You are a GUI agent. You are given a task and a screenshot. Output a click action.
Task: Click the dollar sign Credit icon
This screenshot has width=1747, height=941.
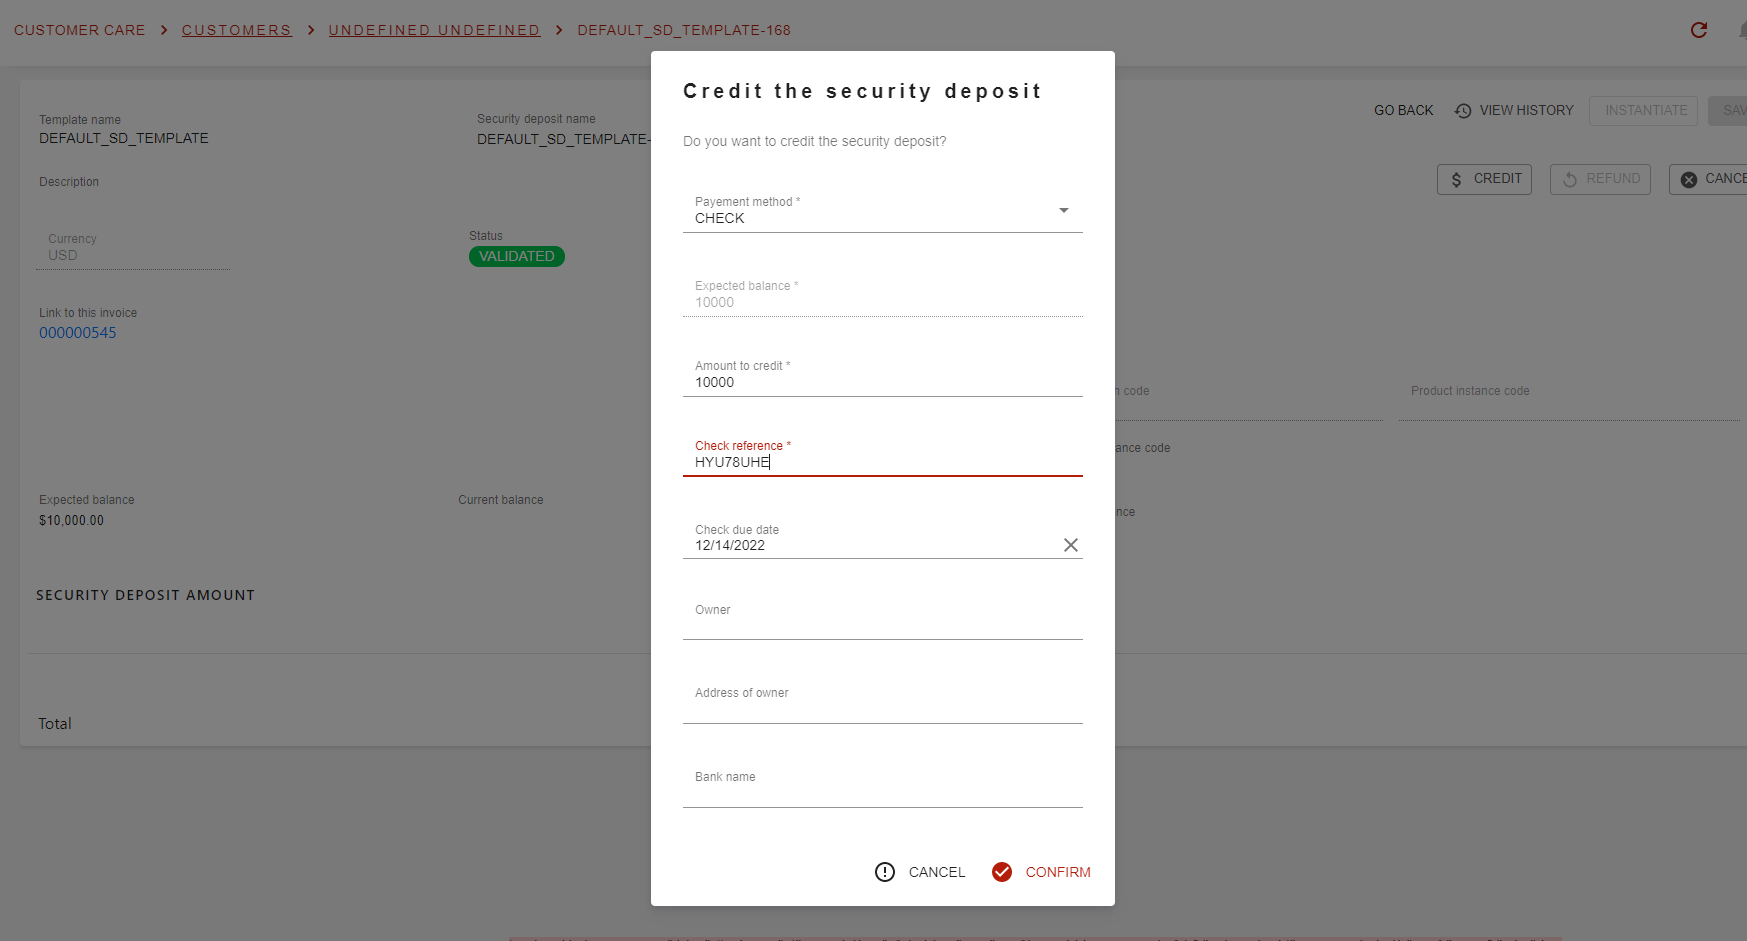pos(1456,179)
